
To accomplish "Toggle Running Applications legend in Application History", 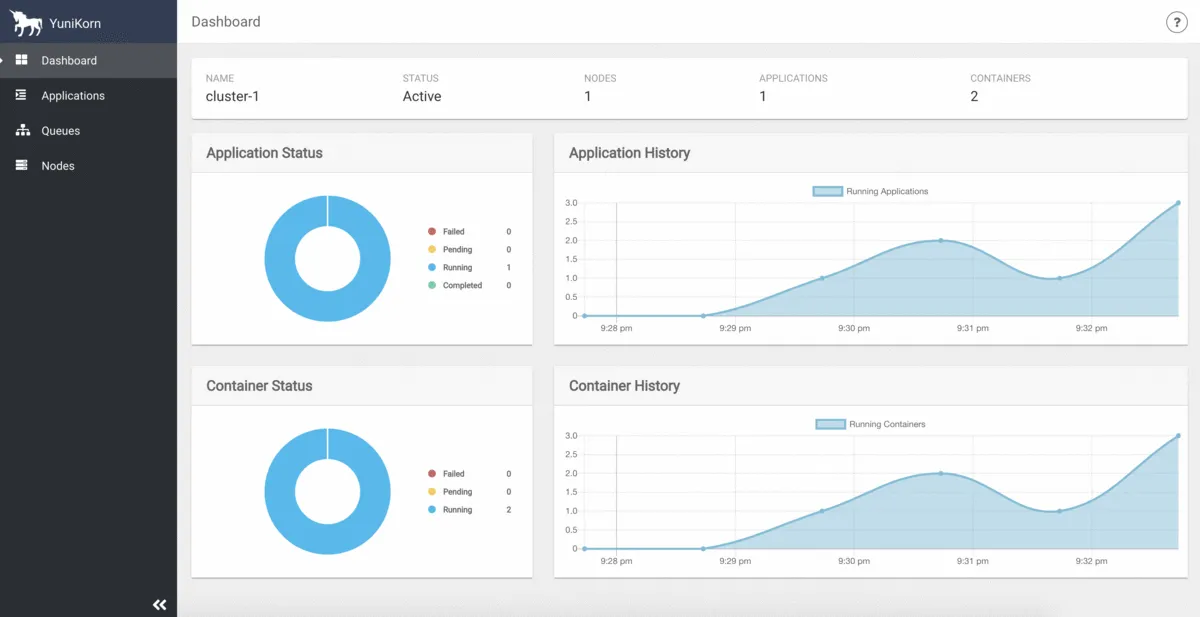I will [870, 191].
